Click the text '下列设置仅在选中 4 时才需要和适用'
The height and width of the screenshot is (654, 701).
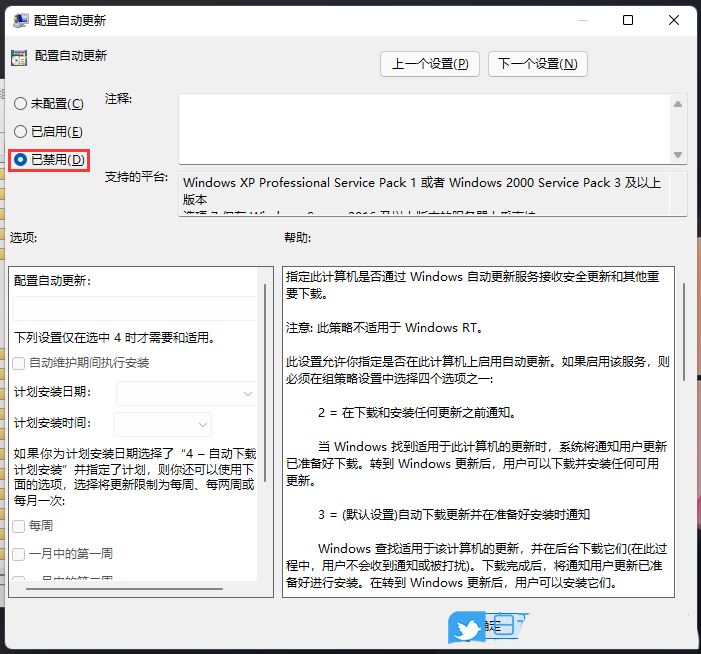114,338
